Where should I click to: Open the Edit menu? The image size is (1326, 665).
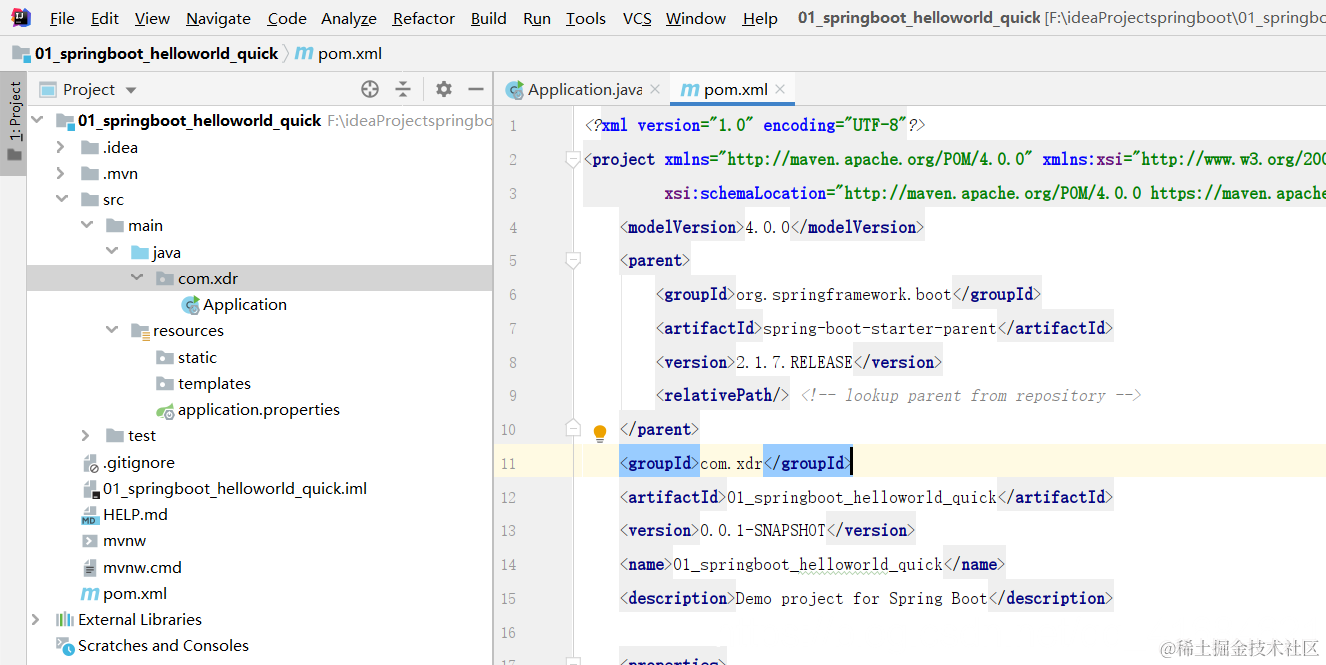pyautogui.click(x=104, y=18)
